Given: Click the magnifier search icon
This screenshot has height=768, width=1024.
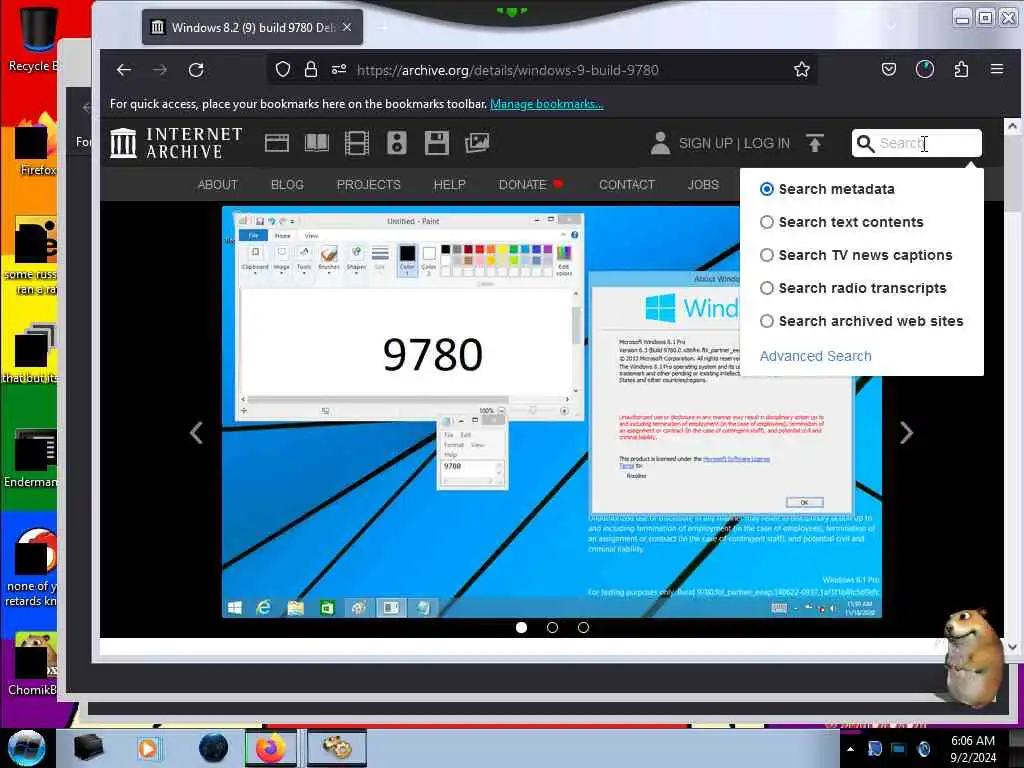Looking at the screenshot, I should [865, 144].
